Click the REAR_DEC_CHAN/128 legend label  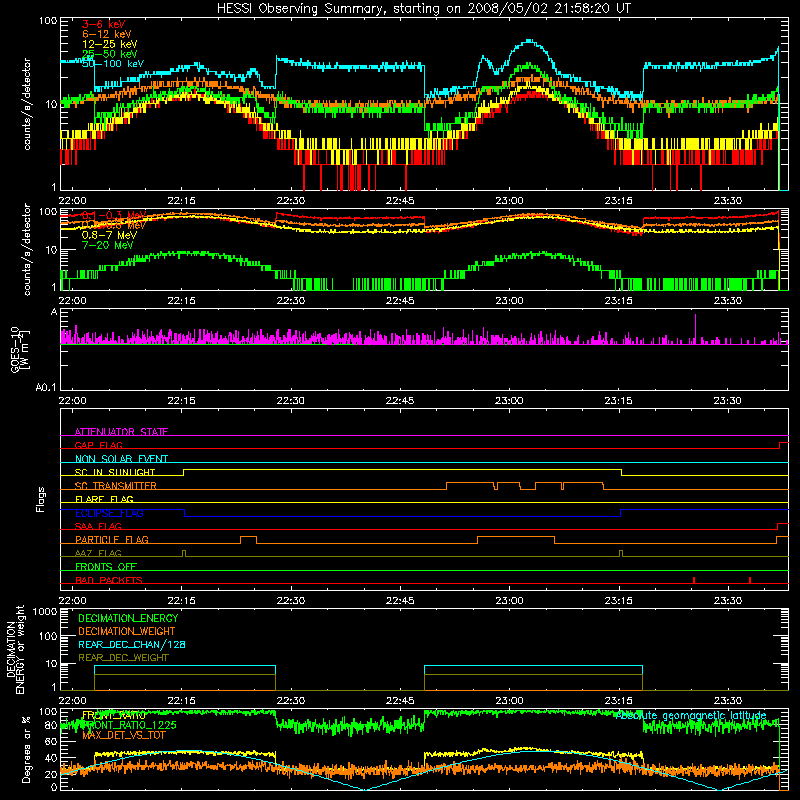pos(132,644)
